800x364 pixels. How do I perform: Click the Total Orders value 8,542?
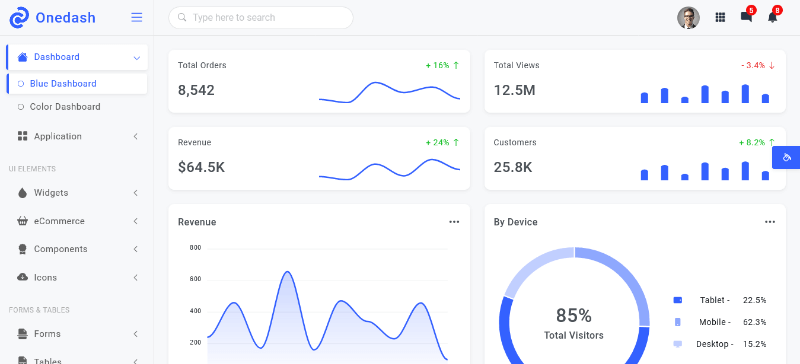pos(196,90)
